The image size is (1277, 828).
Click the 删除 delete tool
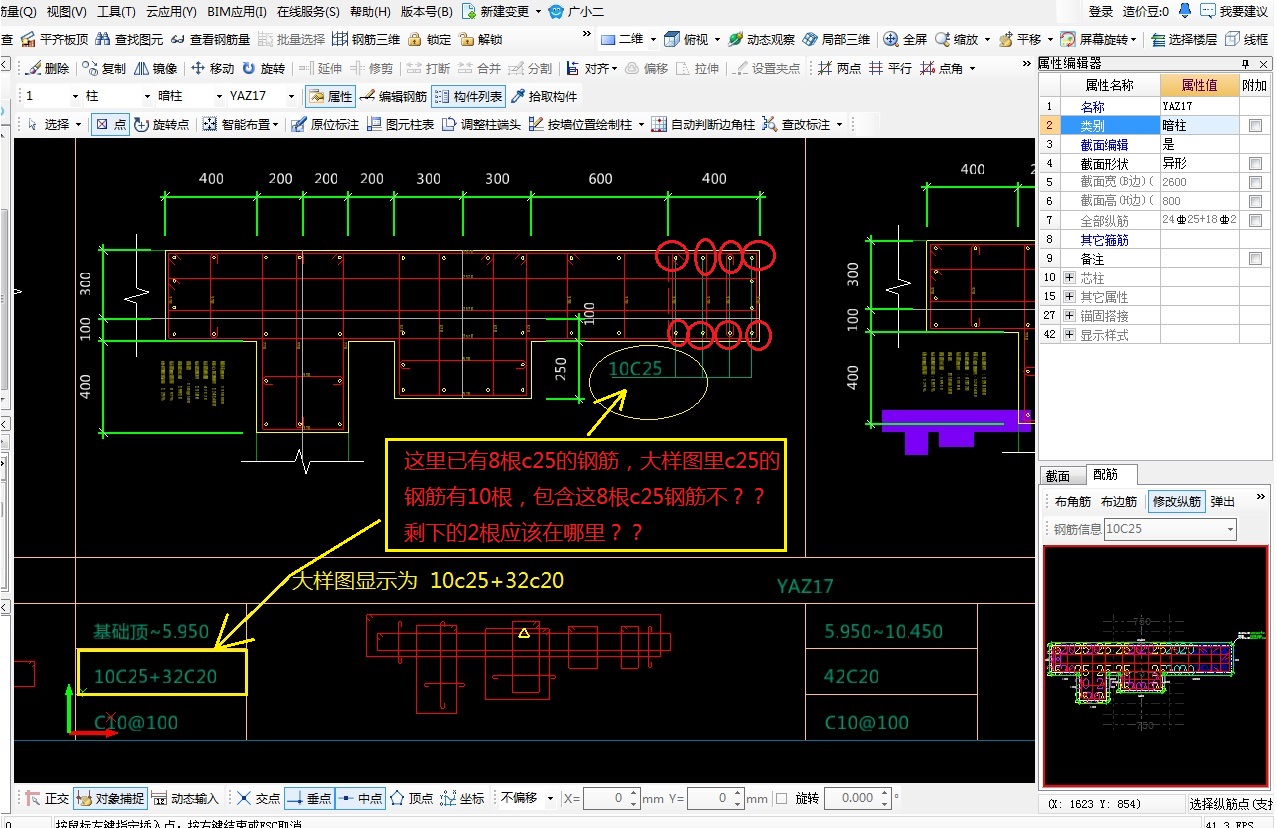point(47,68)
